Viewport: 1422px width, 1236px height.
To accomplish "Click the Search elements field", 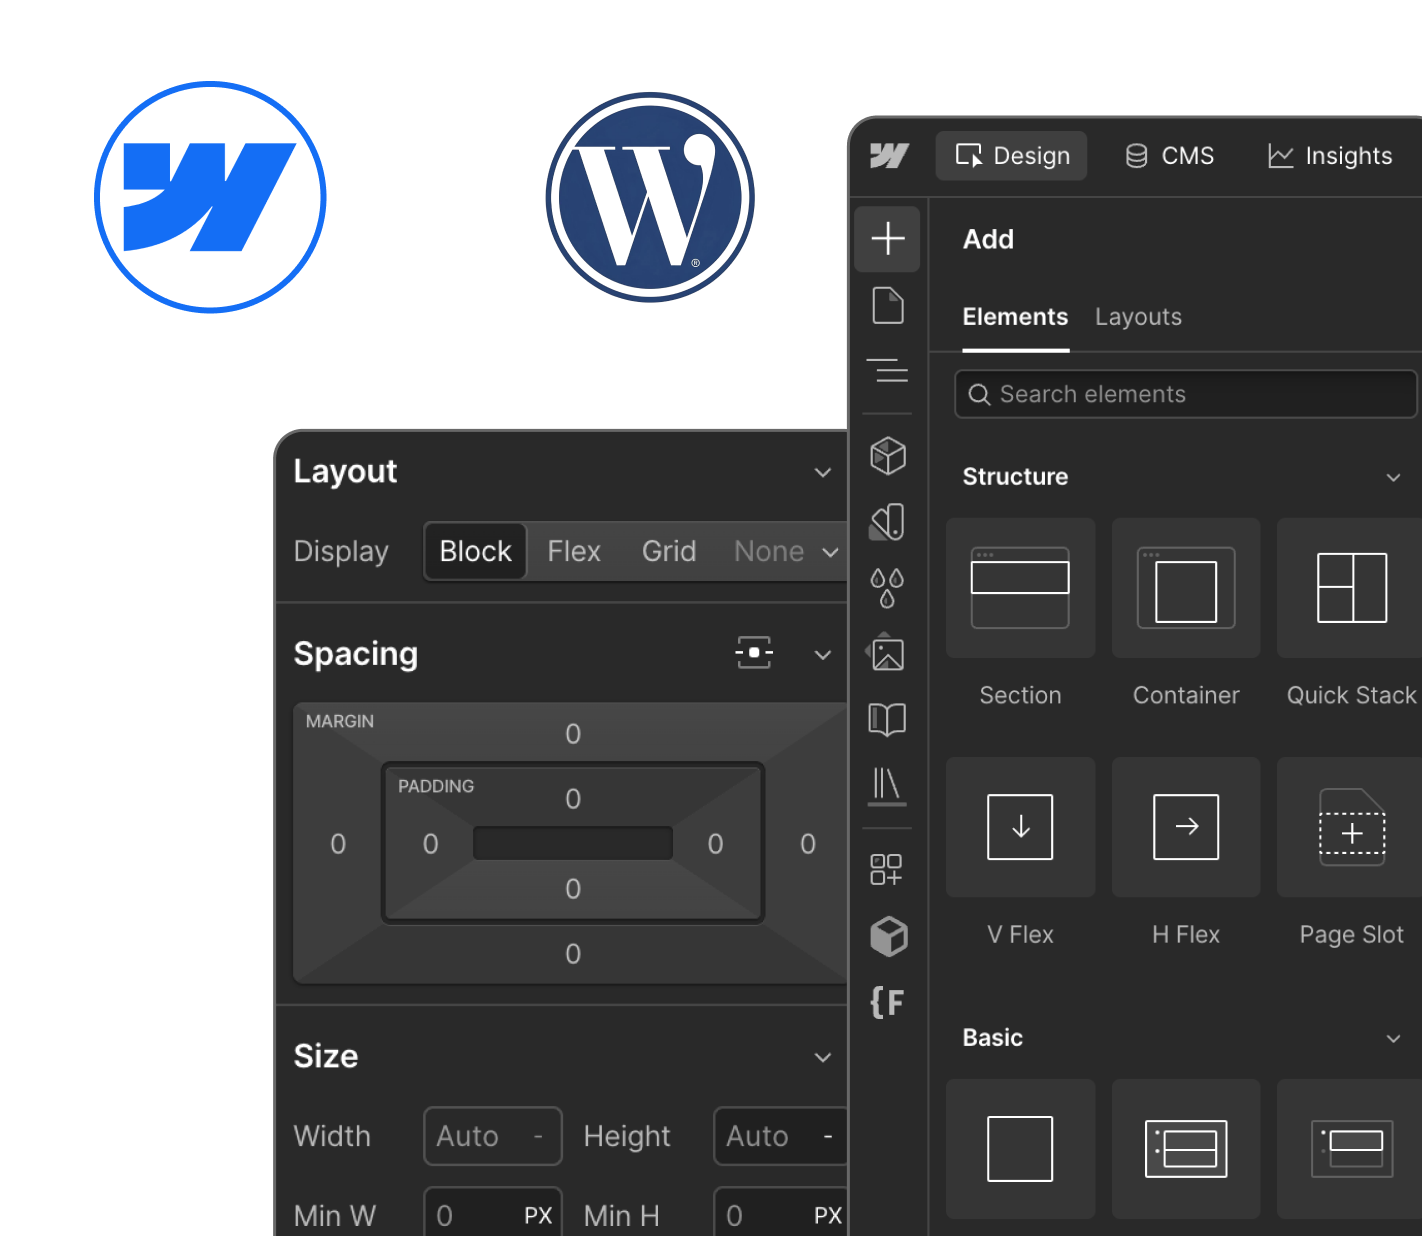I will 1186,394.
